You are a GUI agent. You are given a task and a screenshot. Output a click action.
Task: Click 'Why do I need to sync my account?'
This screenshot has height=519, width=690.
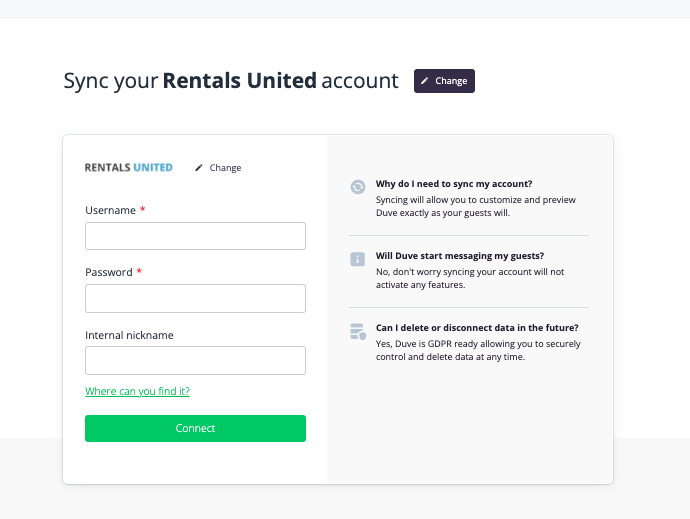click(x=454, y=184)
